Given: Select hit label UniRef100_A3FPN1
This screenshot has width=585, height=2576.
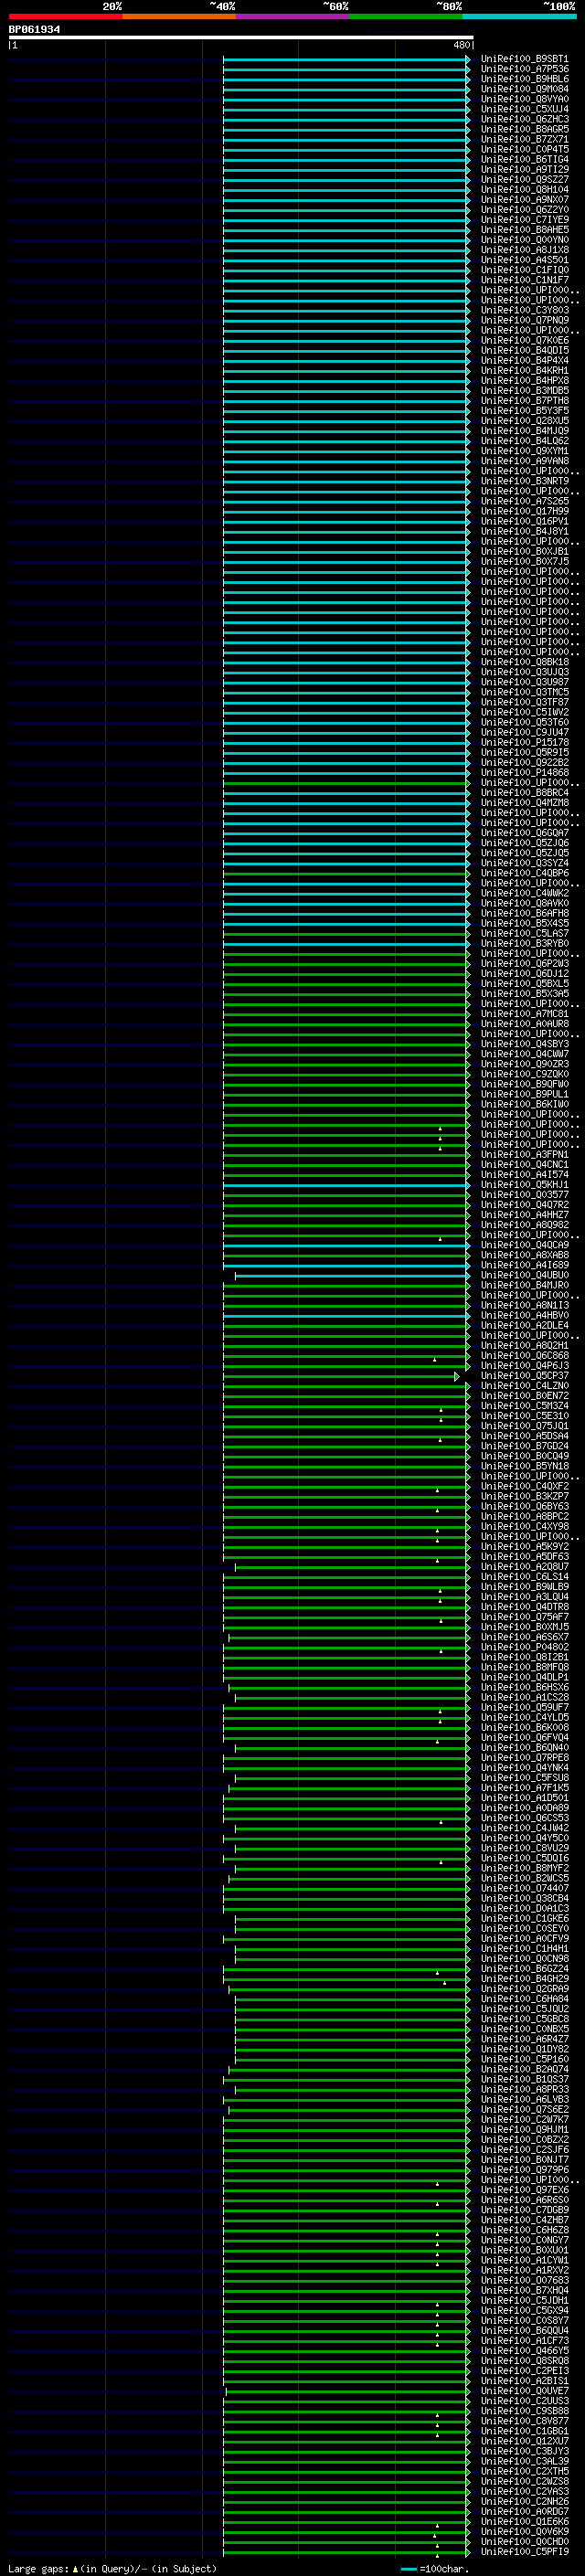Looking at the screenshot, I should pos(524,1154).
